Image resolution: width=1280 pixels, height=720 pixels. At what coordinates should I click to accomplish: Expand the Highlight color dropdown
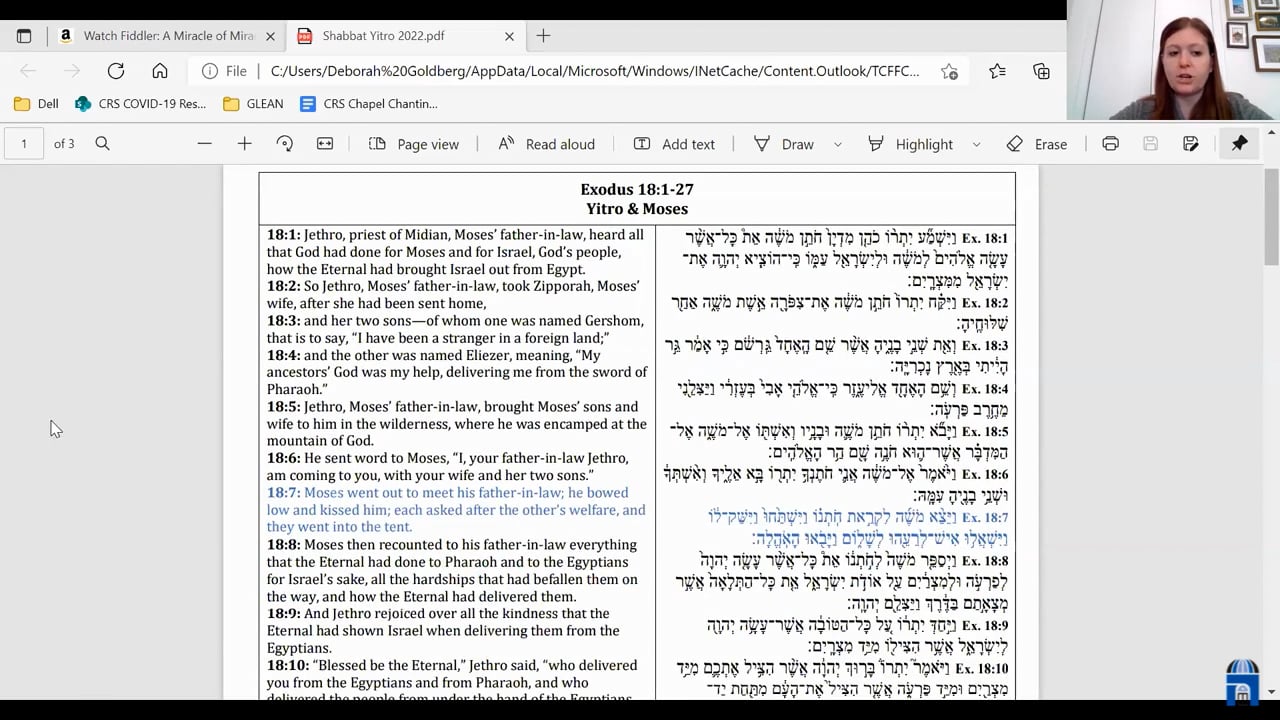point(976,144)
